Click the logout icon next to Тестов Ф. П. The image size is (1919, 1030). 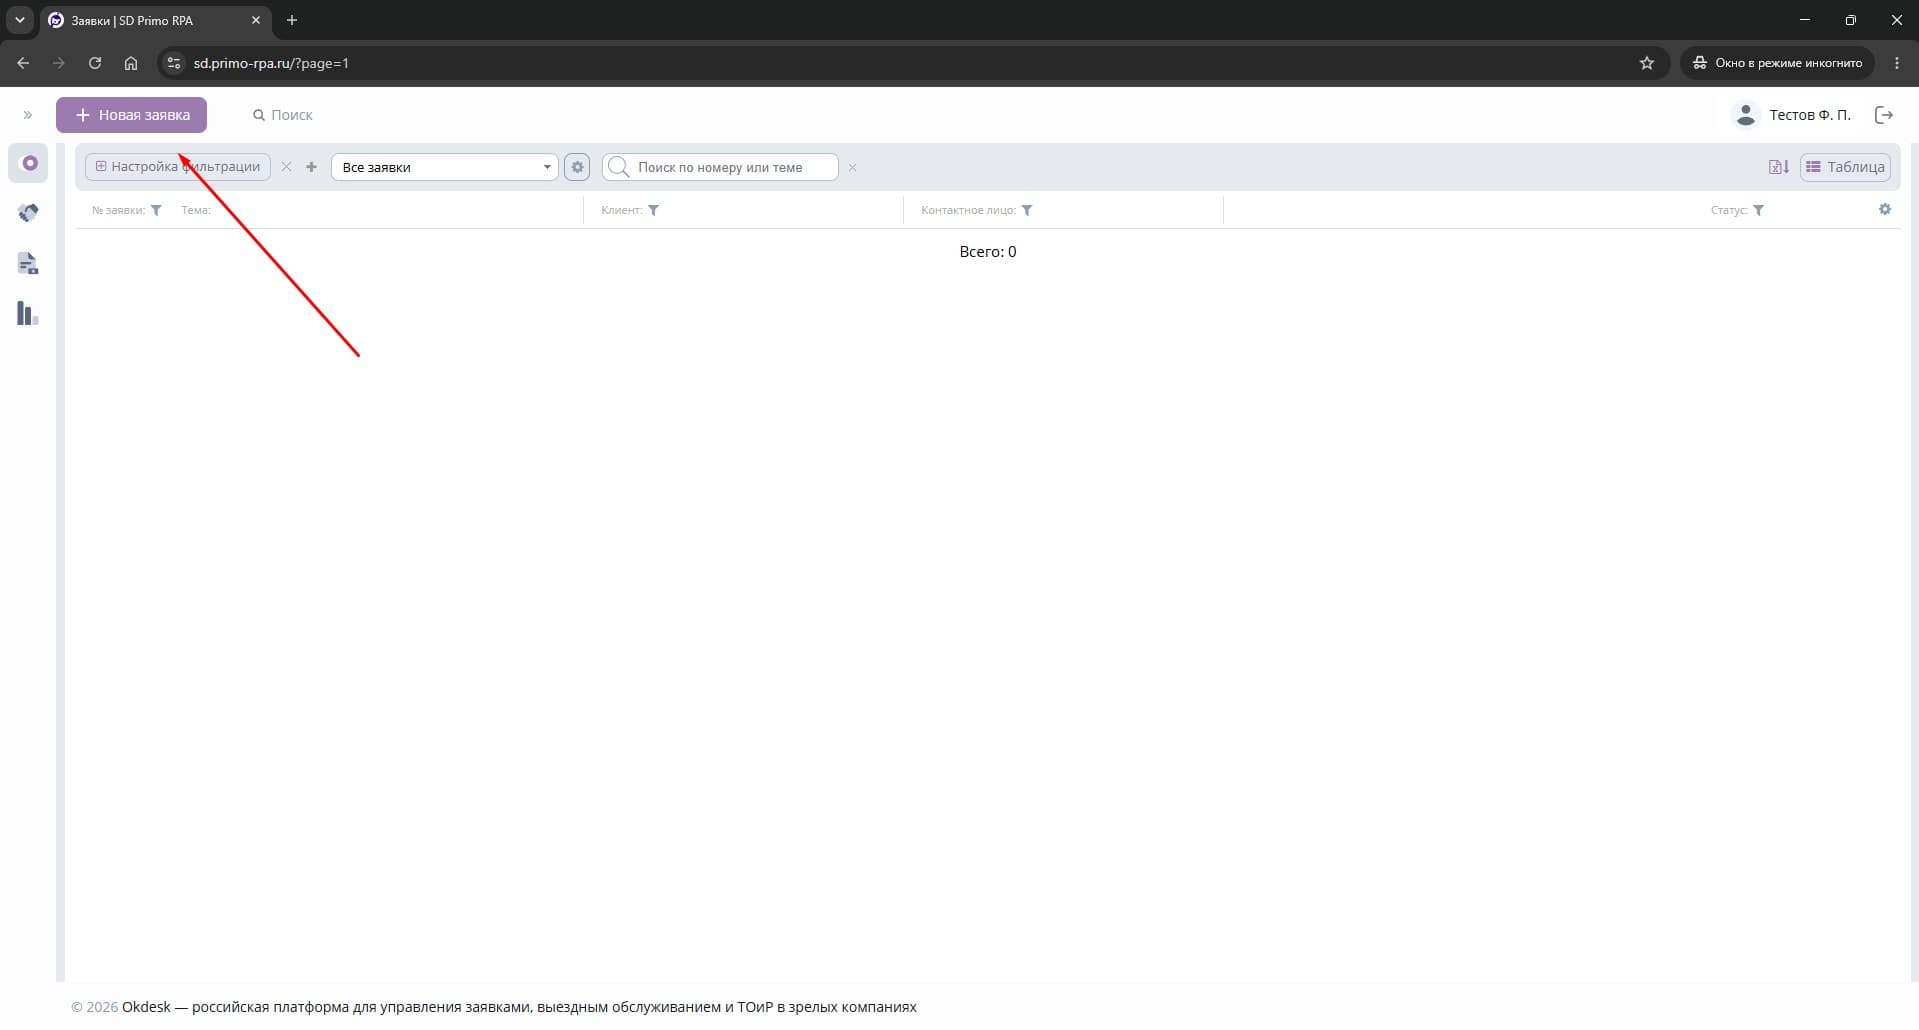coord(1884,115)
